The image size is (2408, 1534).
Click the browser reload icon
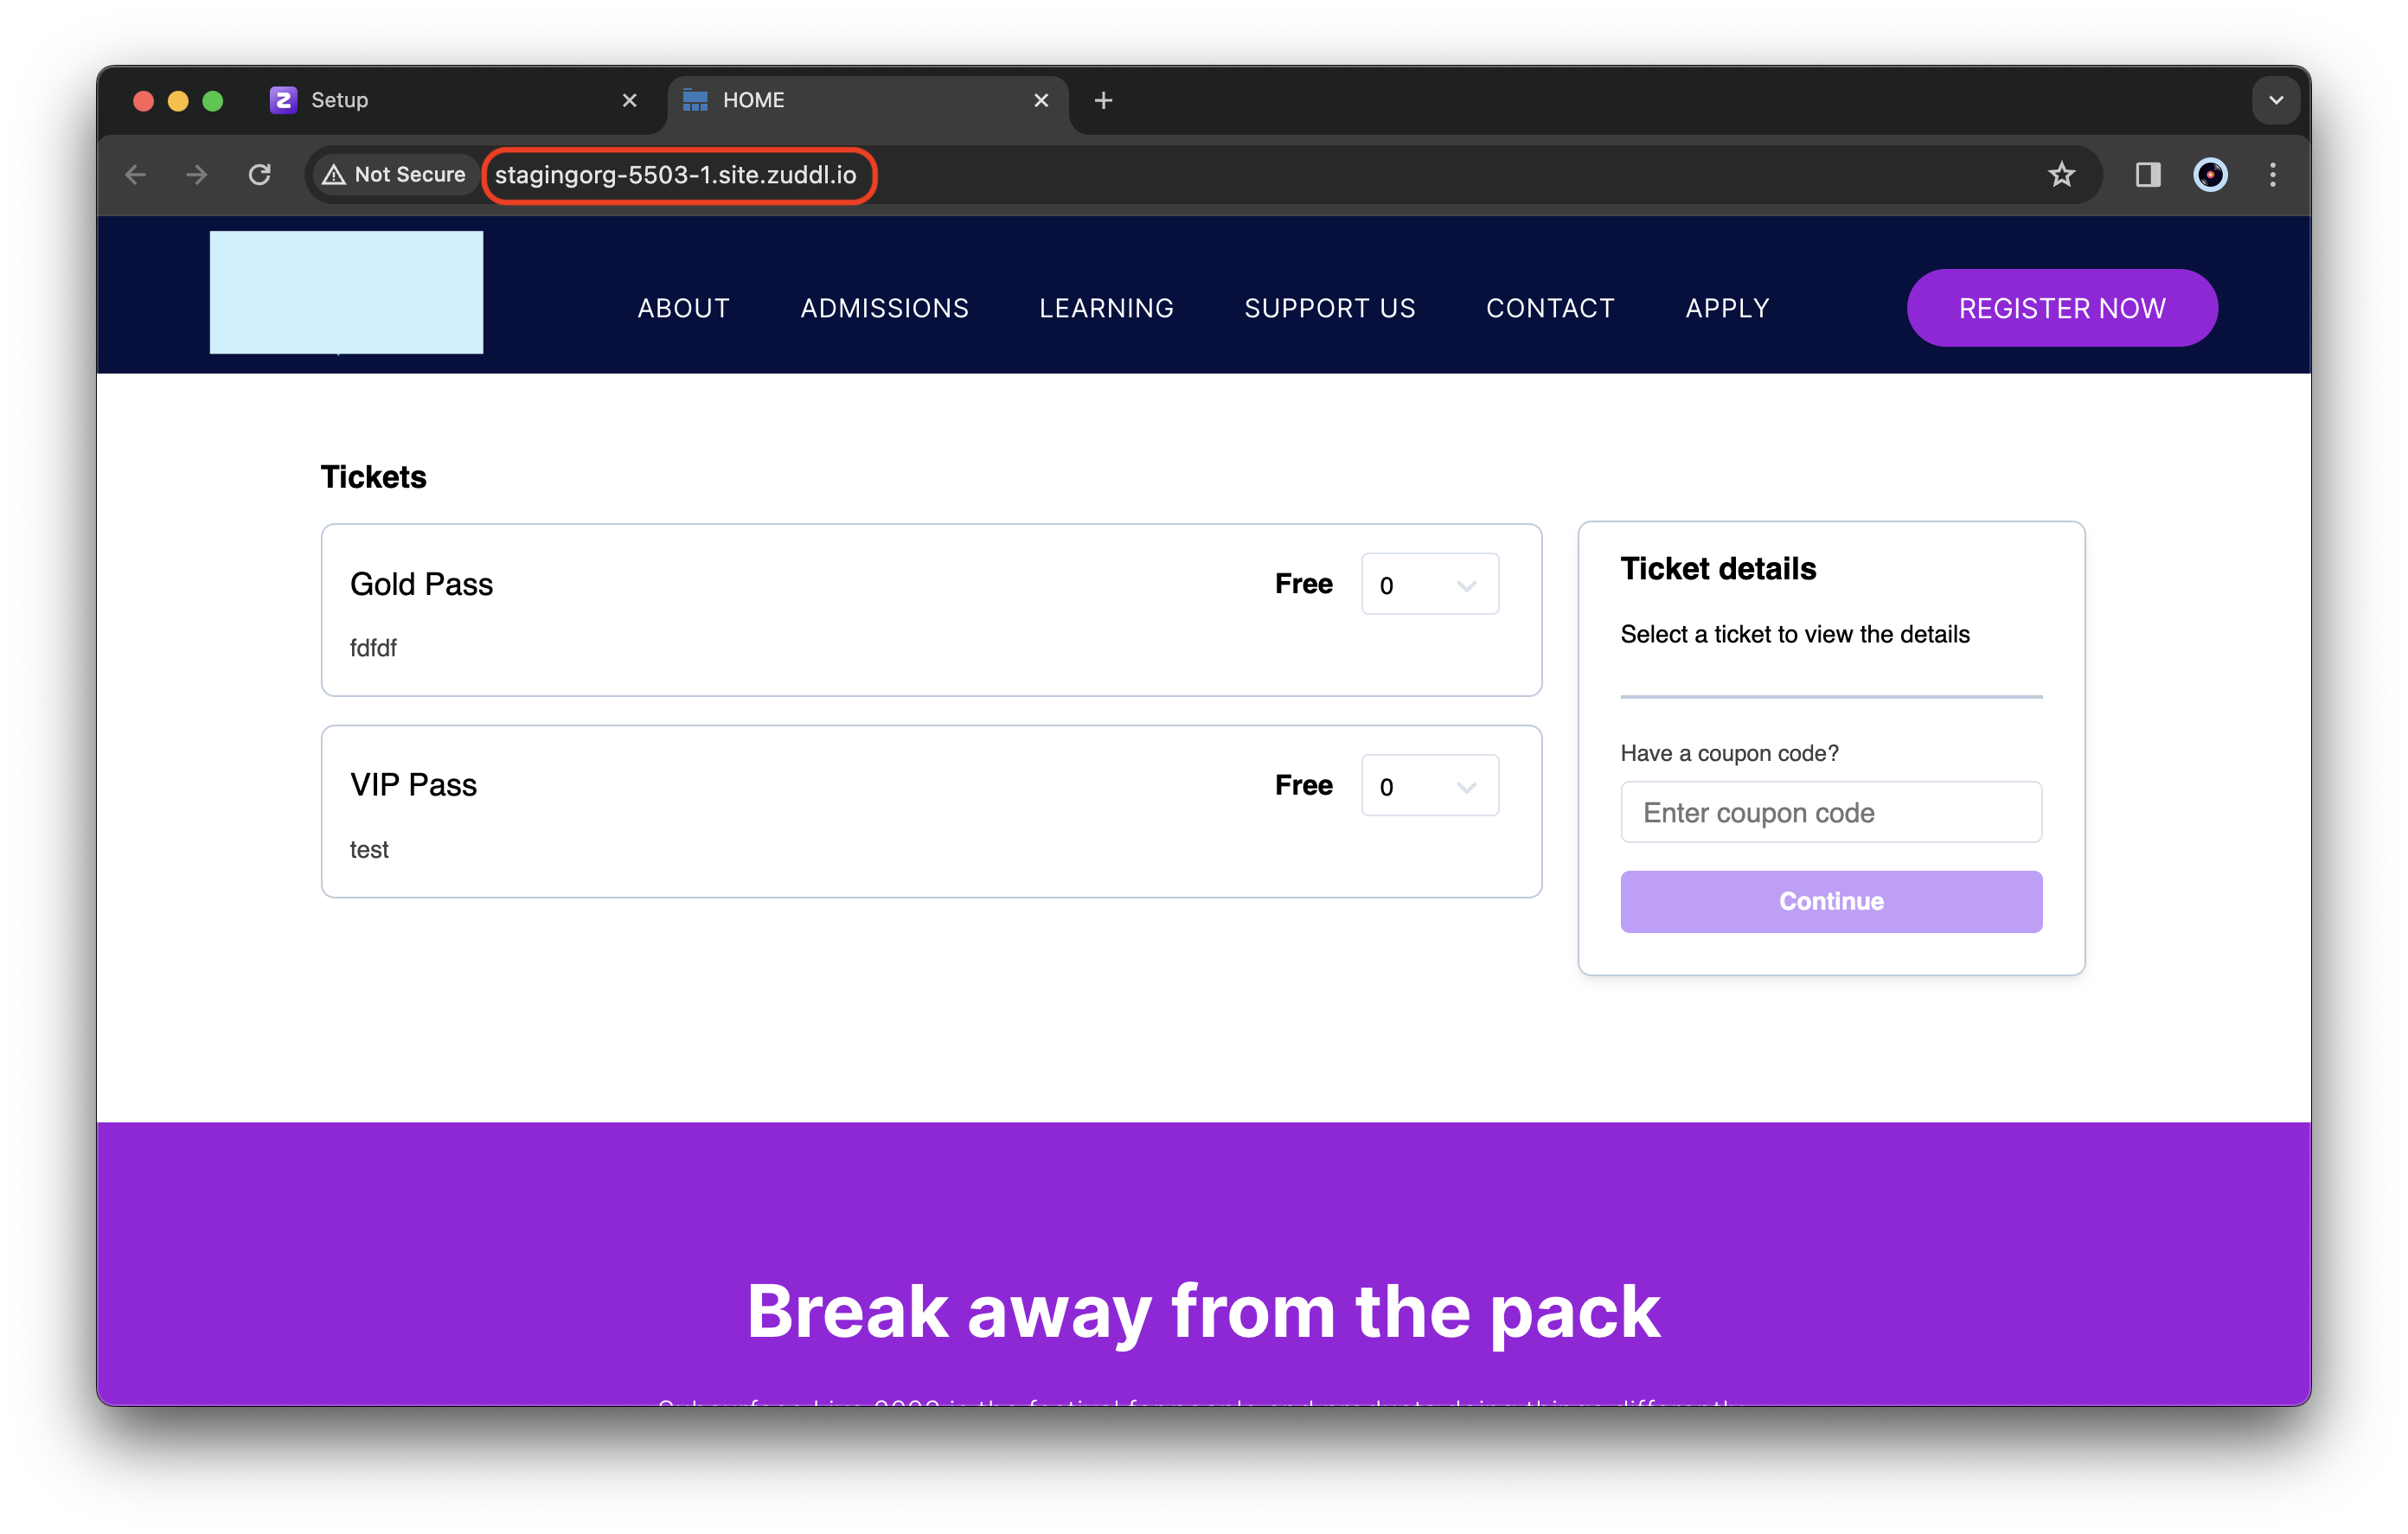260,175
